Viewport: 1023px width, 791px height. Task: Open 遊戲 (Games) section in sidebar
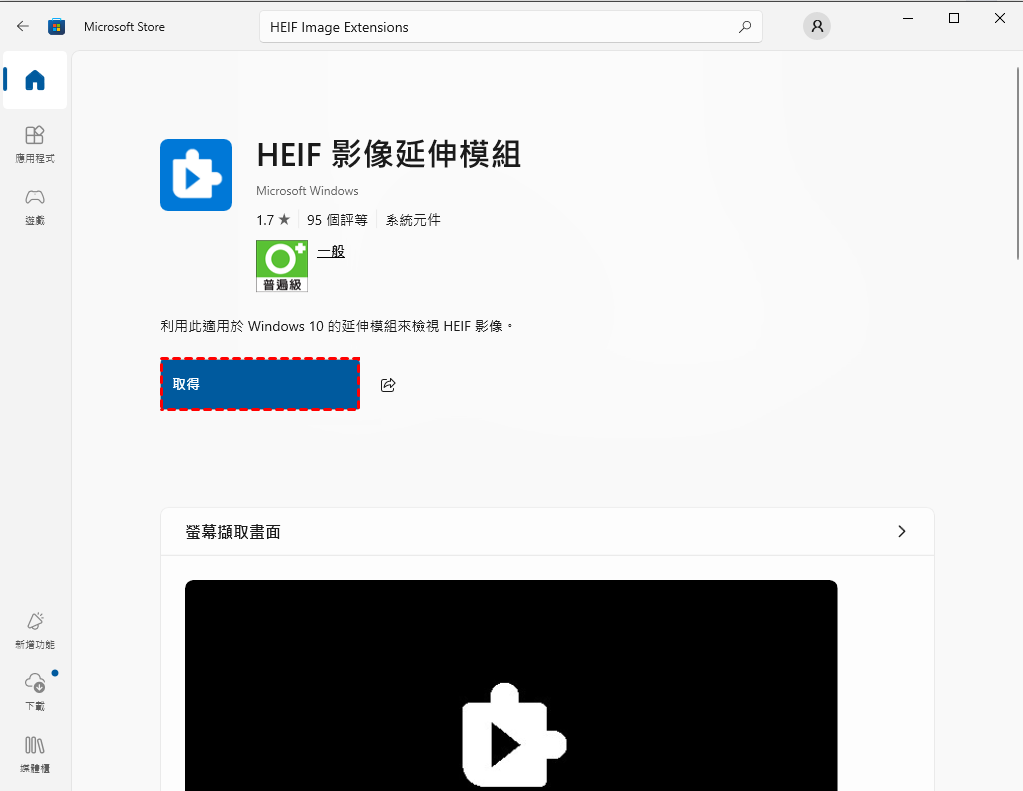tap(35, 205)
